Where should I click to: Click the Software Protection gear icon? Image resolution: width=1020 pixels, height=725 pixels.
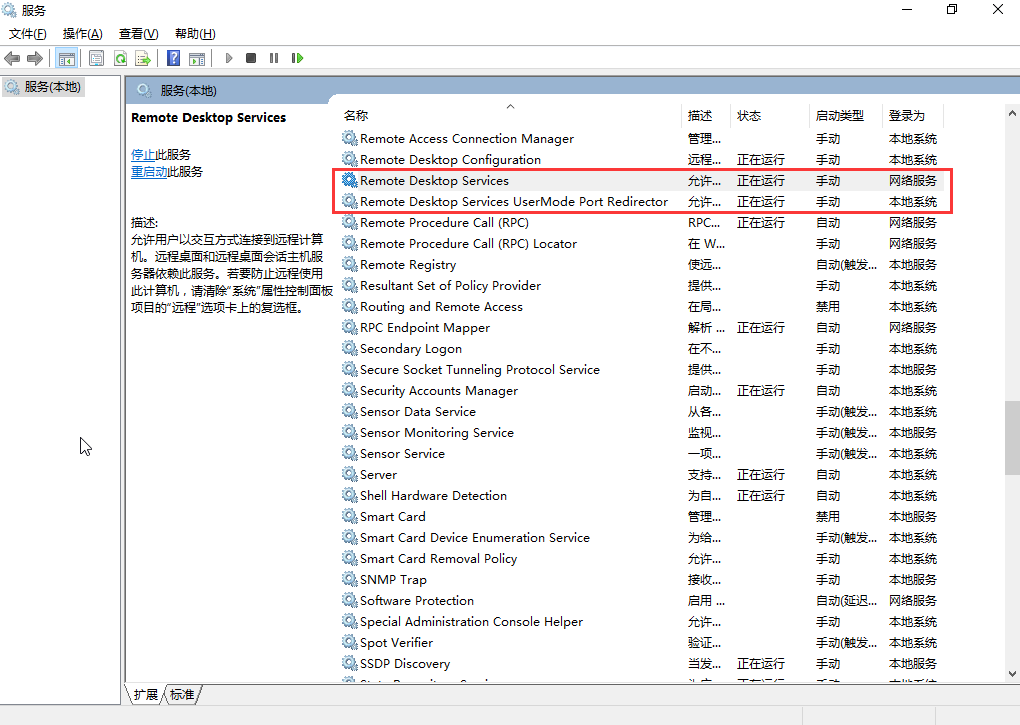click(x=350, y=600)
